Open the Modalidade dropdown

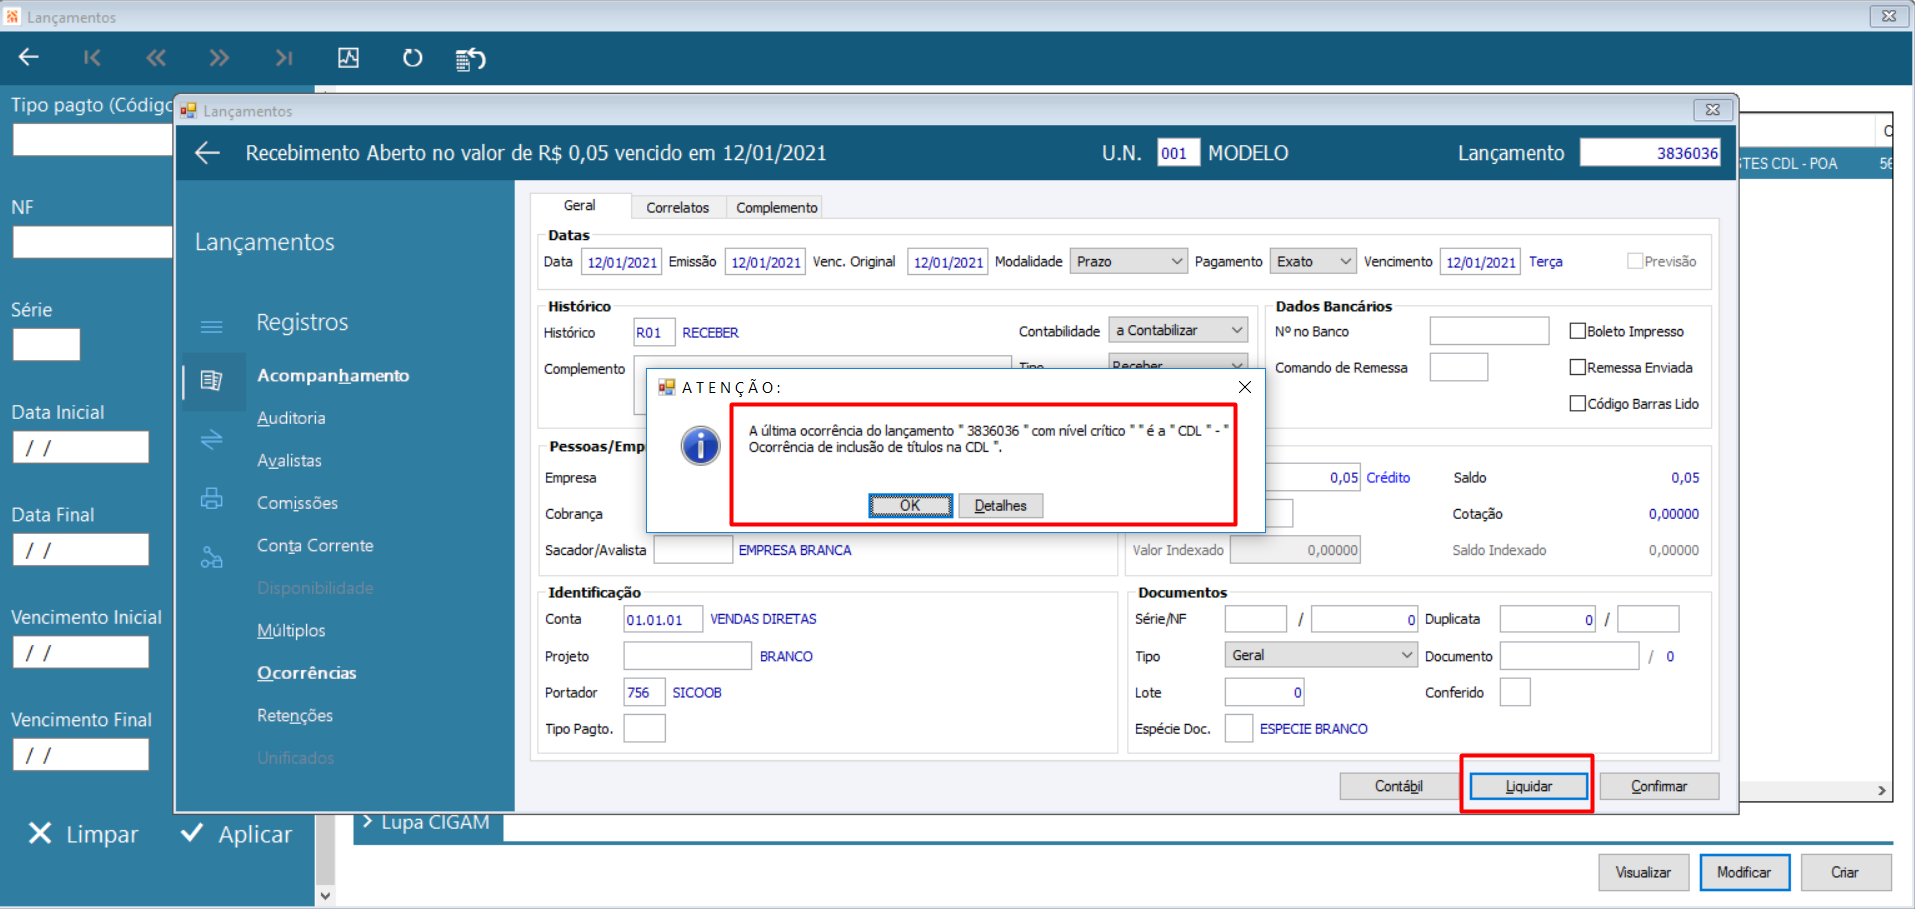(x=1128, y=261)
